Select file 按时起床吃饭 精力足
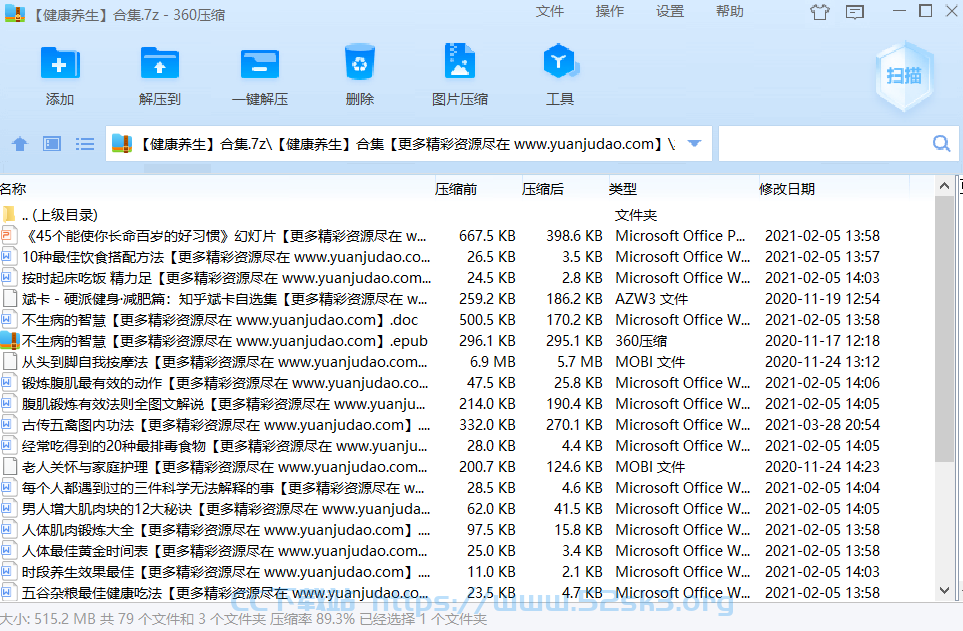This screenshot has height=631, width=963. click(227, 278)
